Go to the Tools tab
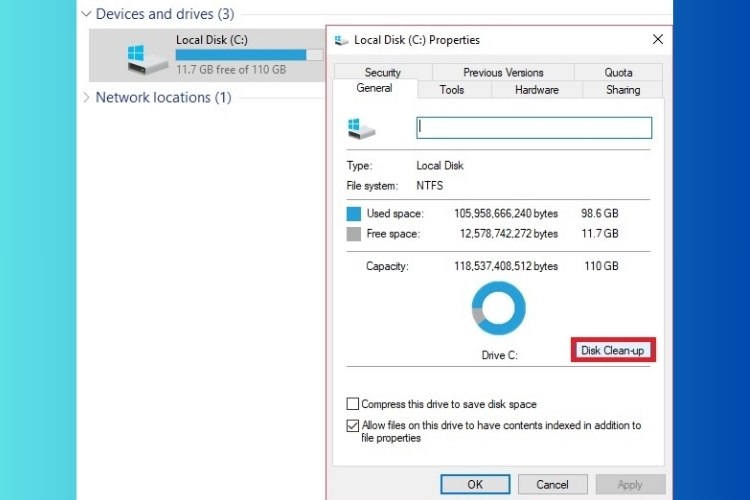The image size is (750, 500). pos(452,90)
